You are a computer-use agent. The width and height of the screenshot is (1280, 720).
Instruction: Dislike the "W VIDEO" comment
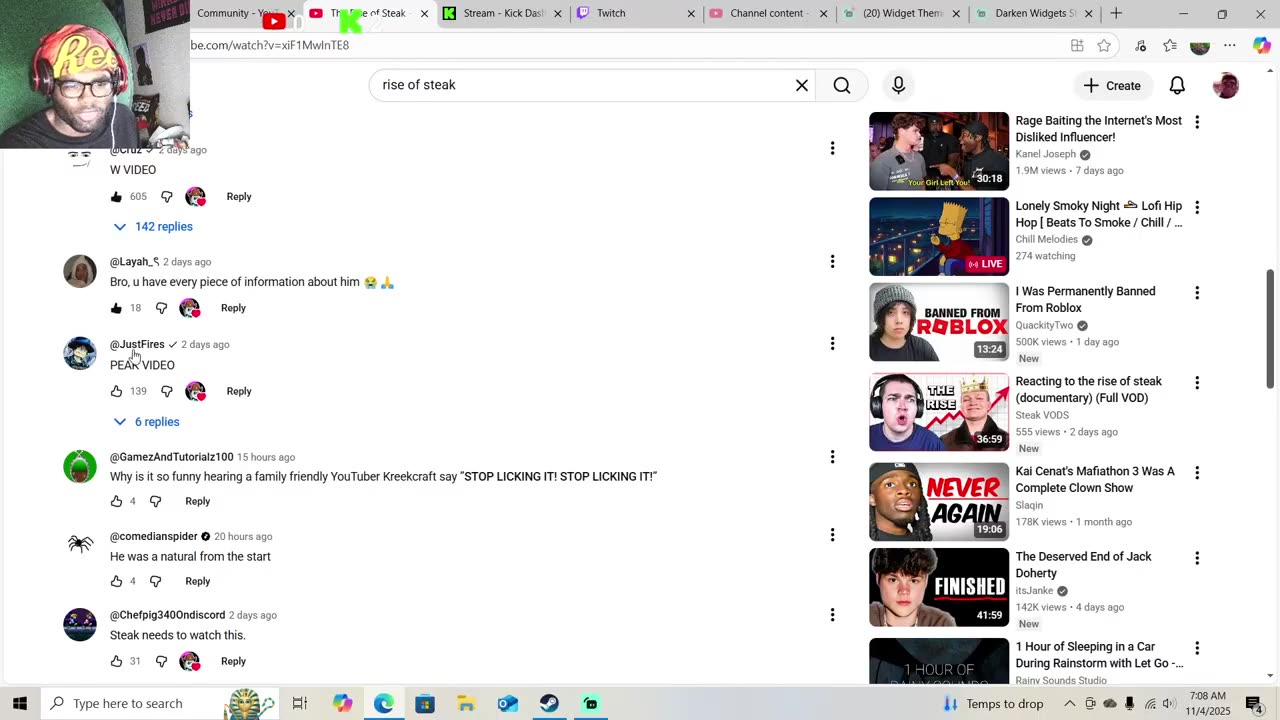(166, 197)
